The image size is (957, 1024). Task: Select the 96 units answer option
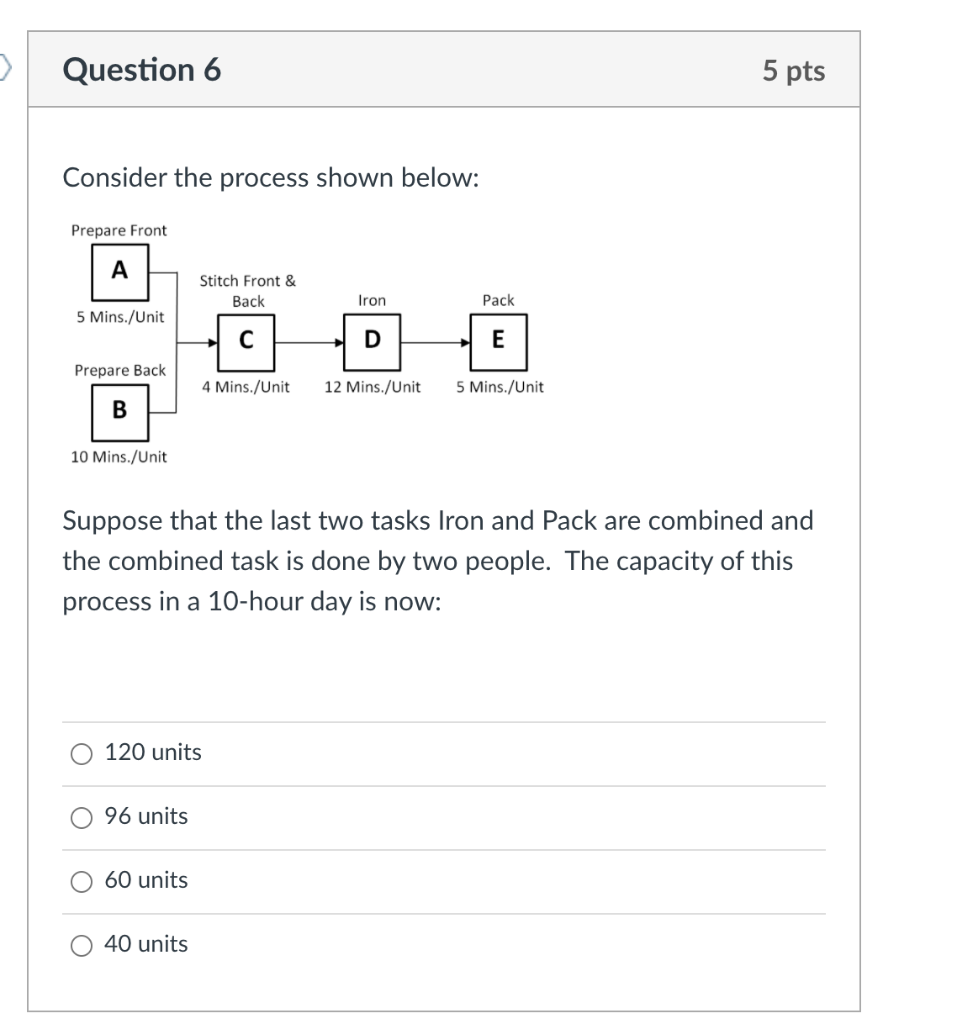80,818
